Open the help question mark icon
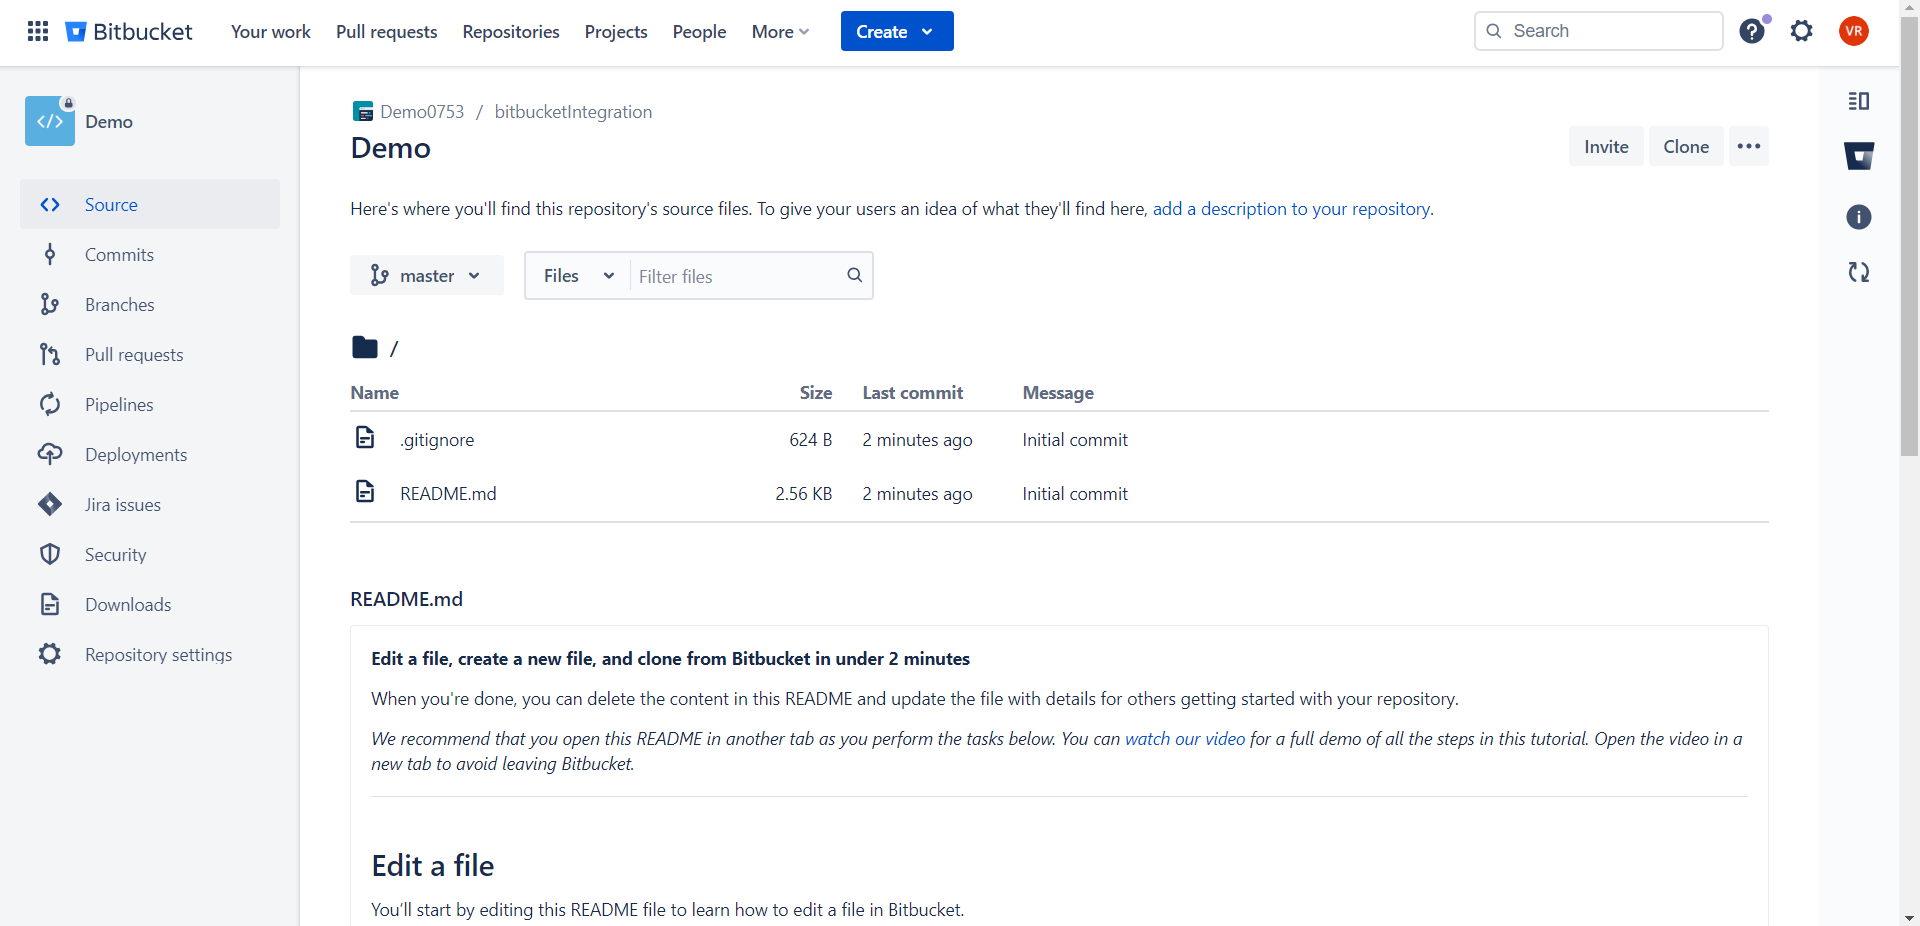Image resolution: width=1920 pixels, height=926 pixels. point(1752,31)
